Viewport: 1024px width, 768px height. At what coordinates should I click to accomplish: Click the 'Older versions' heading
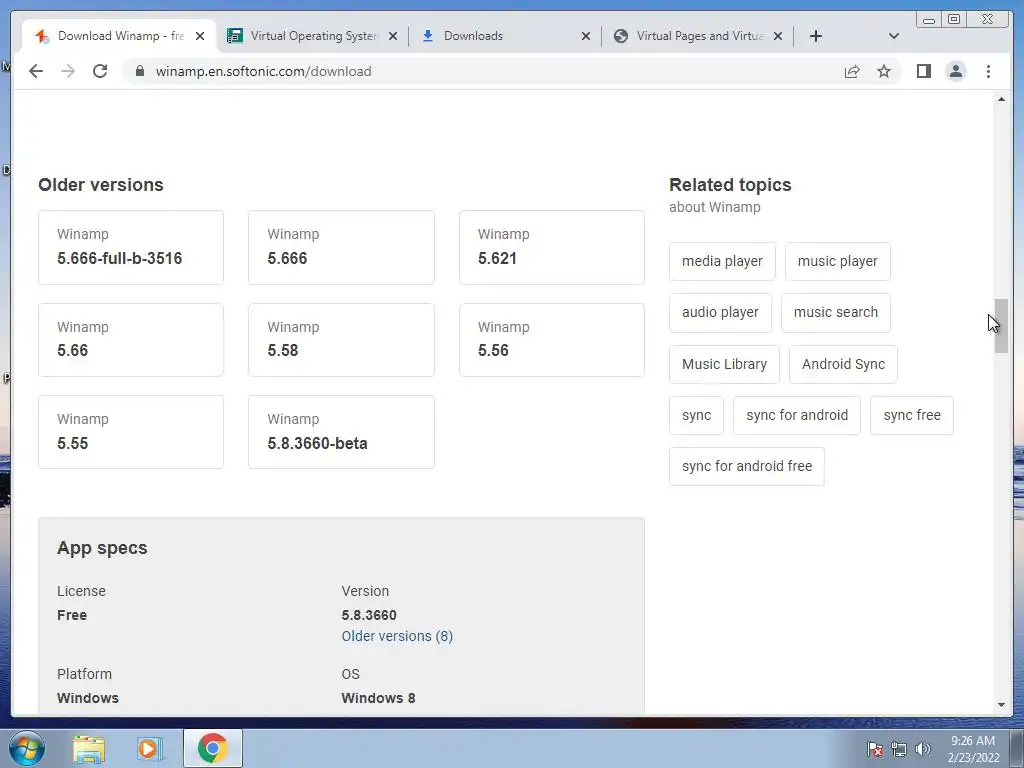101,185
